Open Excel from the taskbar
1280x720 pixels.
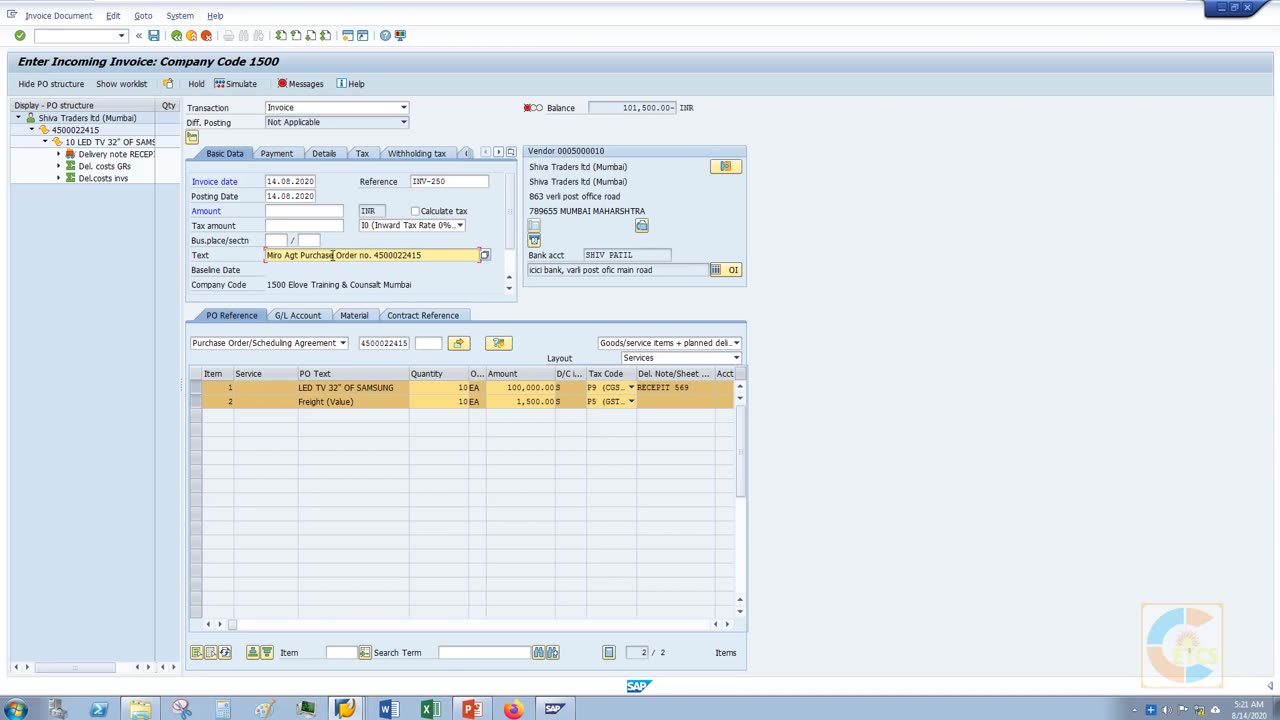pyautogui.click(x=429, y=709)
